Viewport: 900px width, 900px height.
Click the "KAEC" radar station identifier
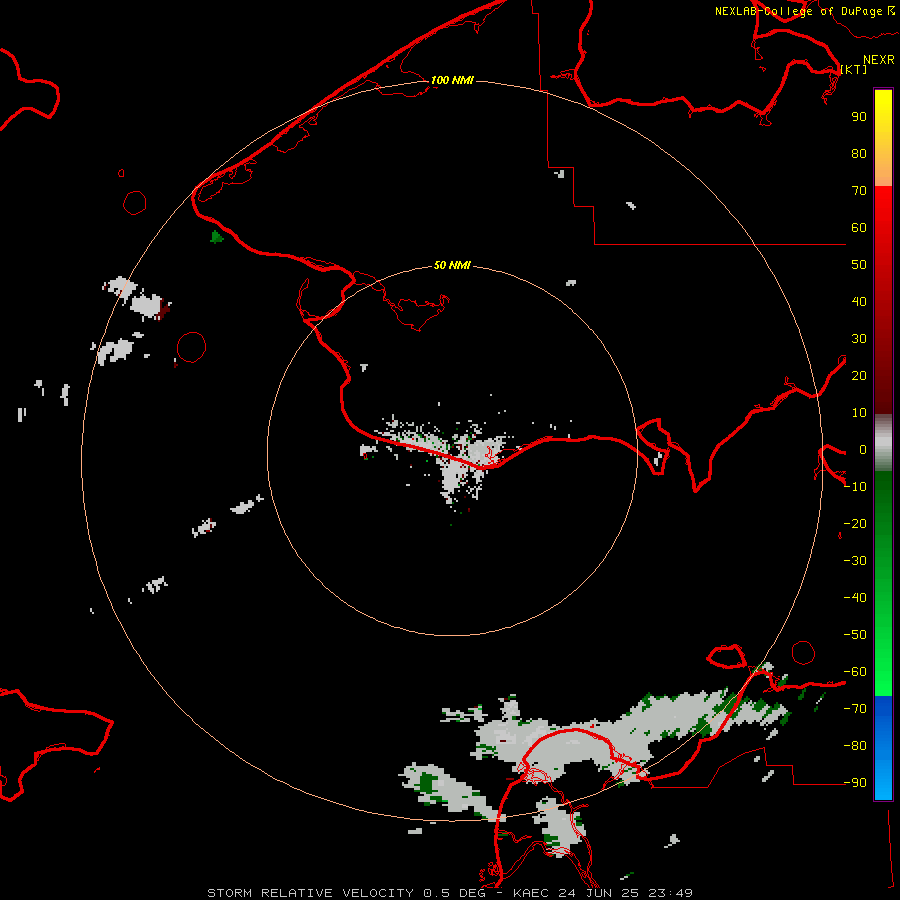[x=533, y=893]
